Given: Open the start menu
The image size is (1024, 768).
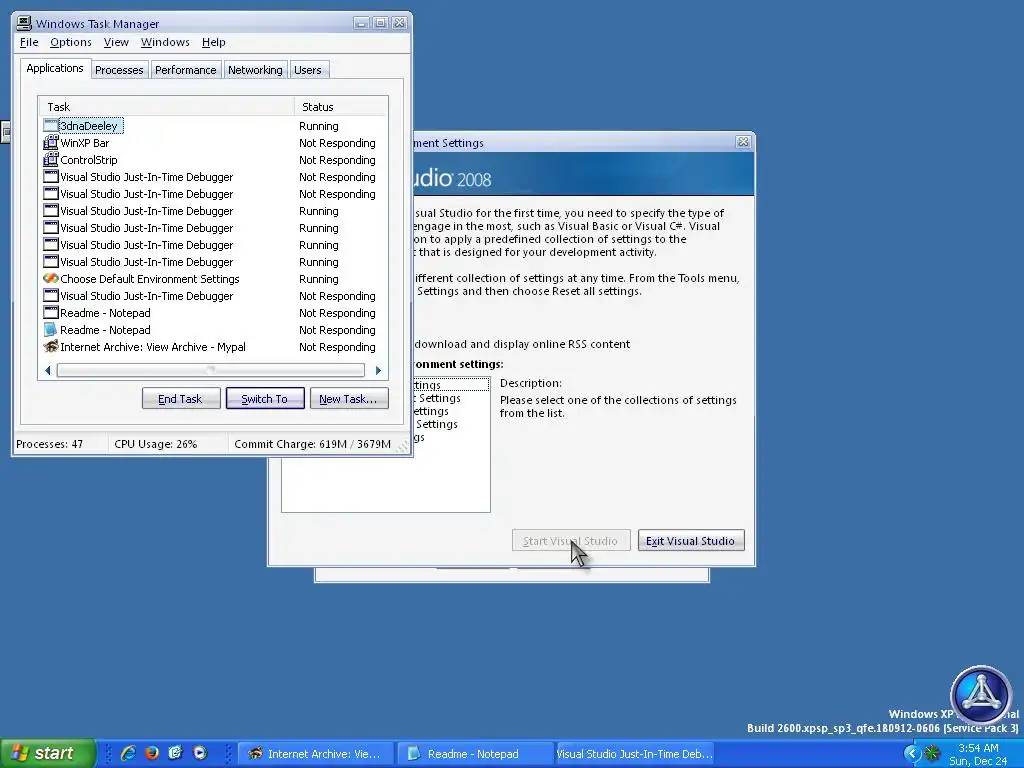Looking at the screenshot, I should (x=47, y=753).
